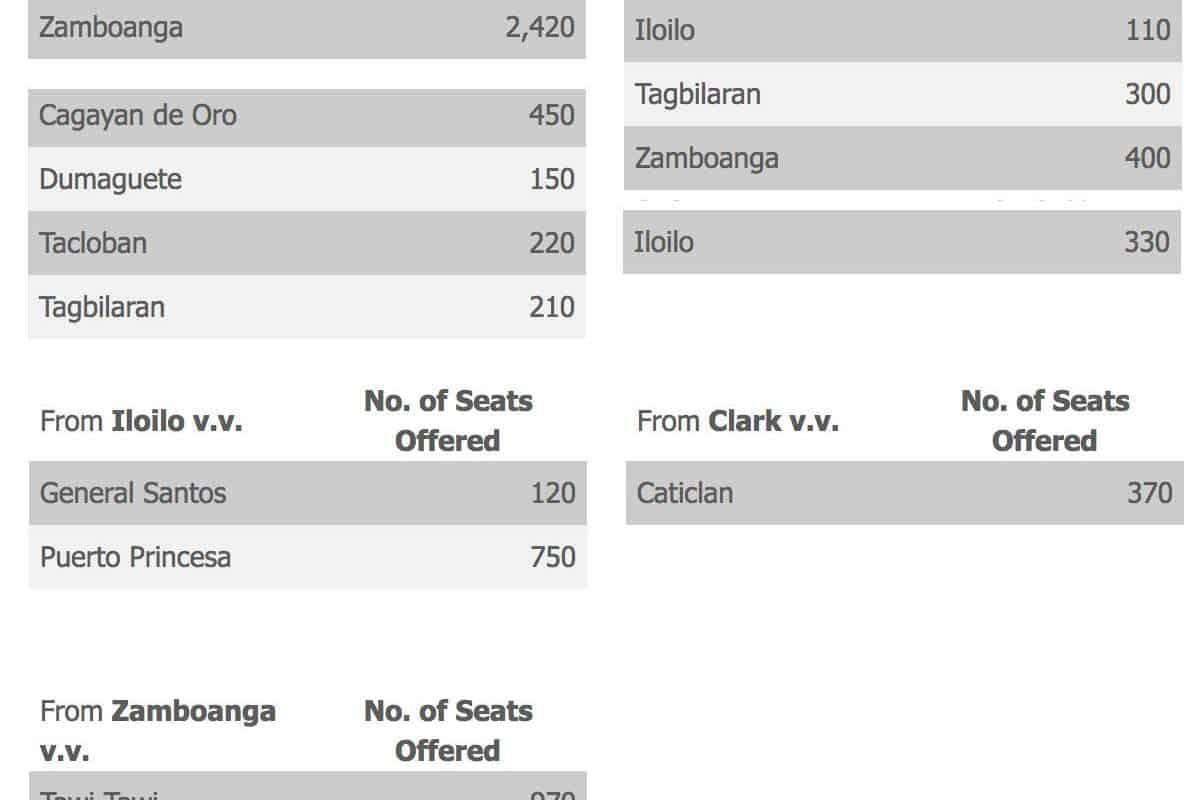Click the Caticlan destination name
Image resolution: width=1200 pixels, height=800 pixels.
685,493
